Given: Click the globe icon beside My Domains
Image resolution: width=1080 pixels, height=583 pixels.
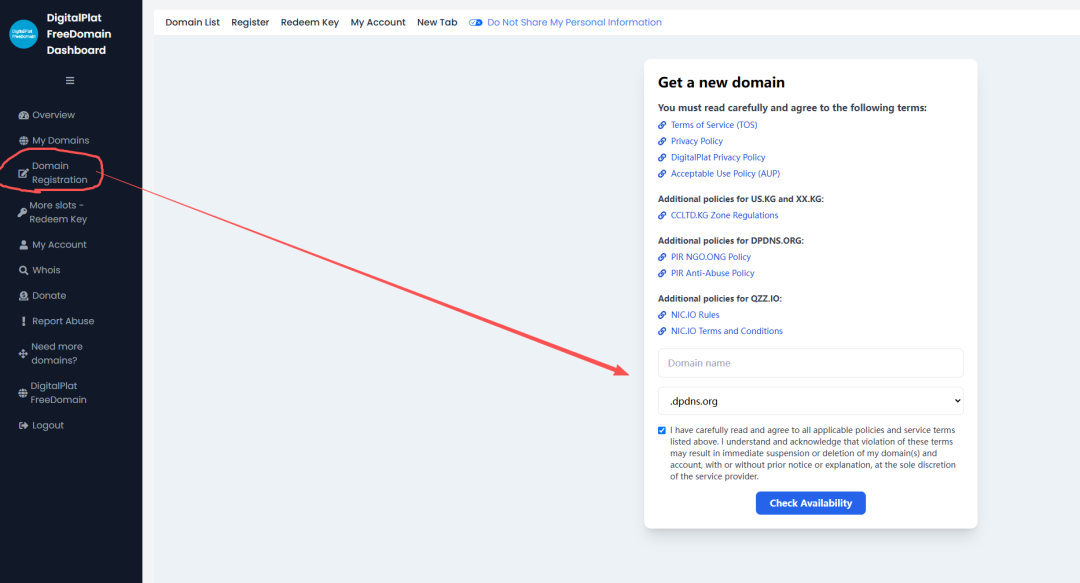Looking at the screenshot, I should (24, 141).
